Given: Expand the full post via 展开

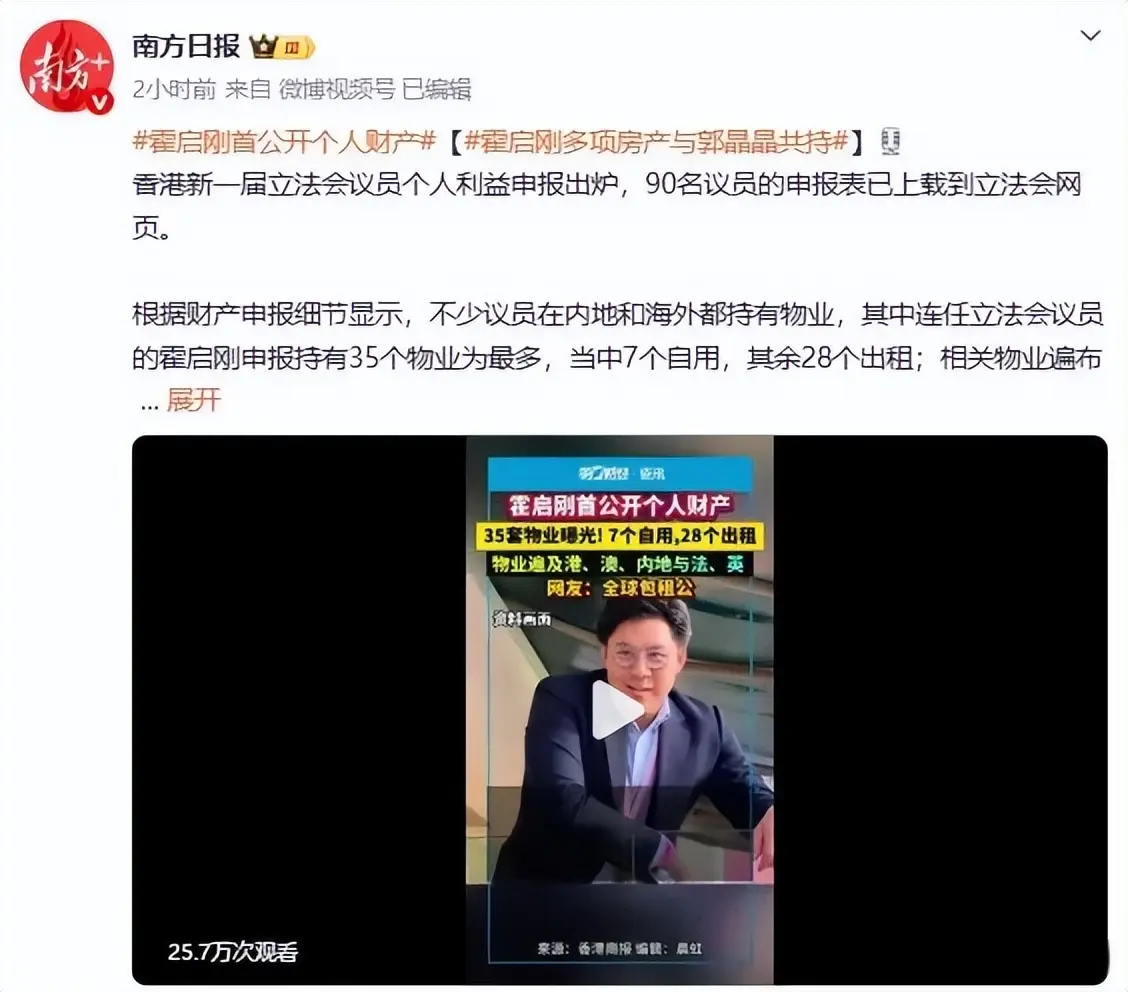Looking at the screenshot, I should (x=194, y=399).
